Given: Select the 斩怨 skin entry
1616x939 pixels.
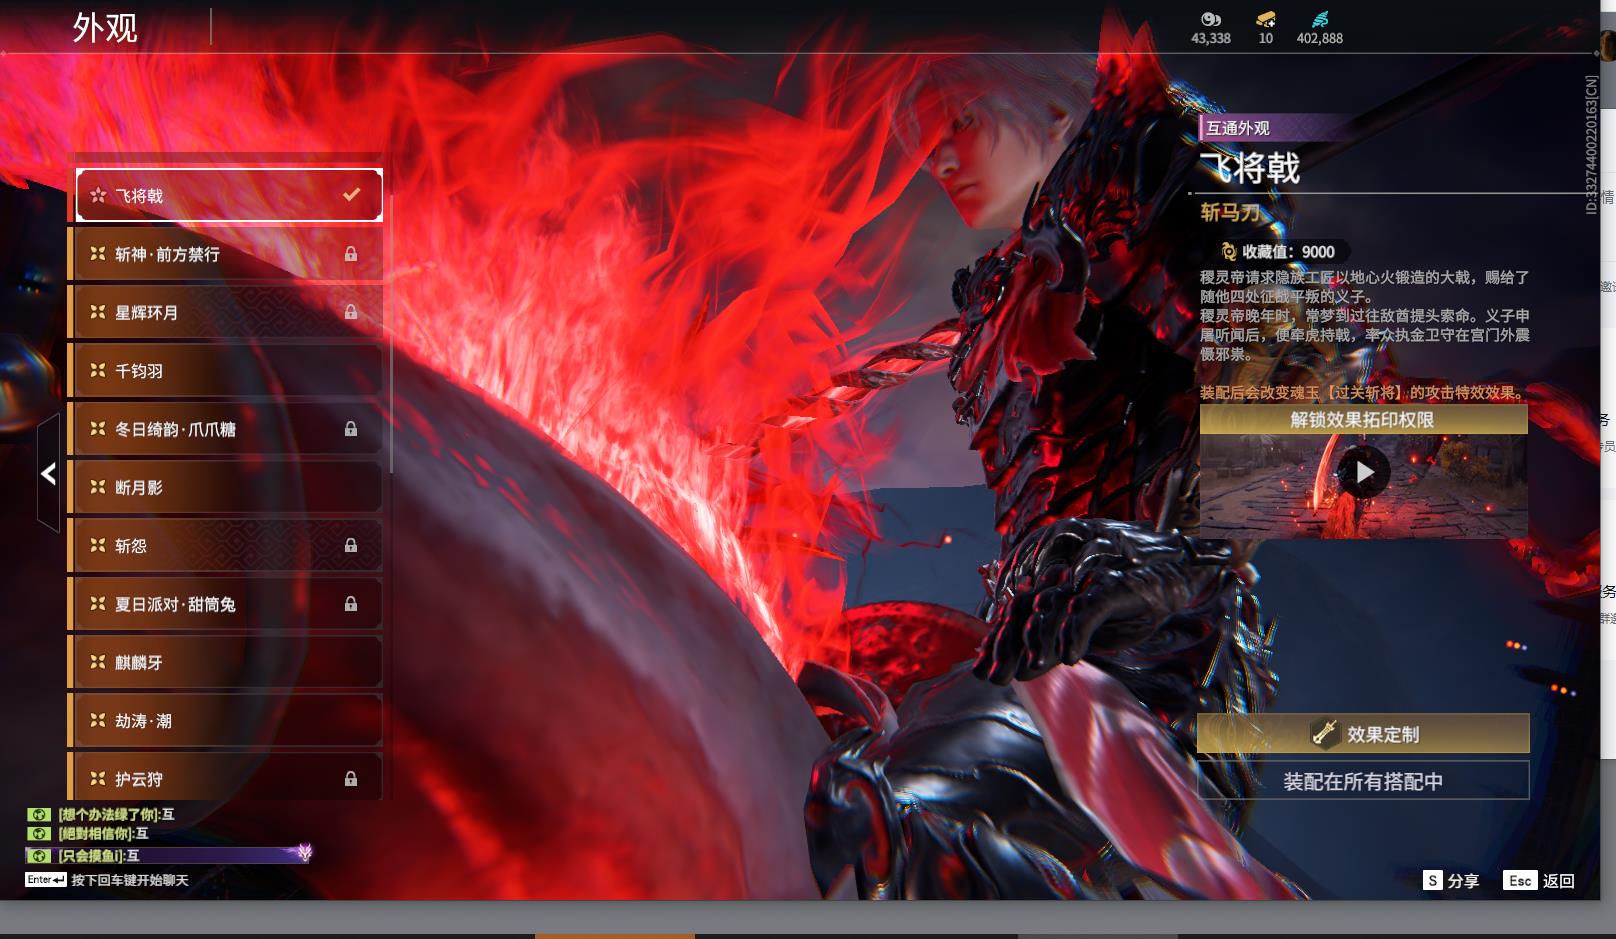Looking at the screenshot, I should (226, 545).
